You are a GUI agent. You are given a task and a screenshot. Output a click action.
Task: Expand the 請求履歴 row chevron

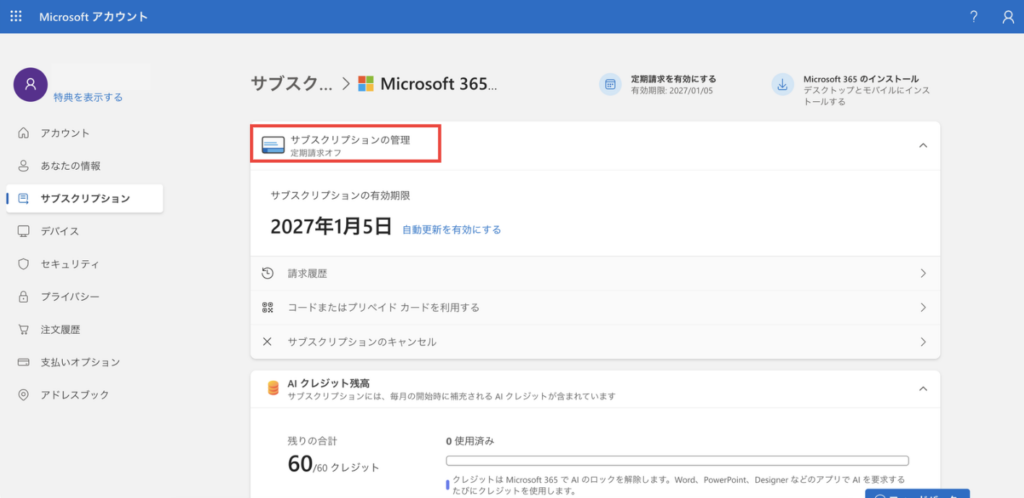click(x=922, y=273)
